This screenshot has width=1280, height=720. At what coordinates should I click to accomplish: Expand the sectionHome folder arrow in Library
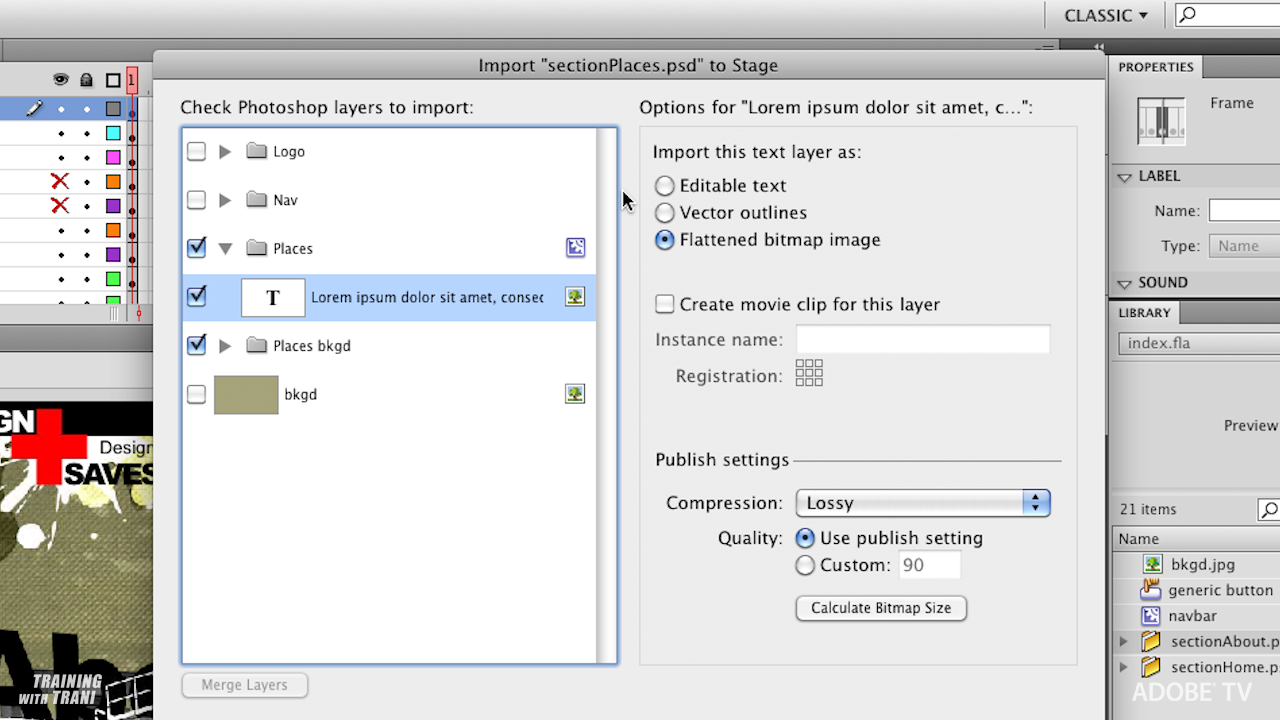coord(1123,667)
